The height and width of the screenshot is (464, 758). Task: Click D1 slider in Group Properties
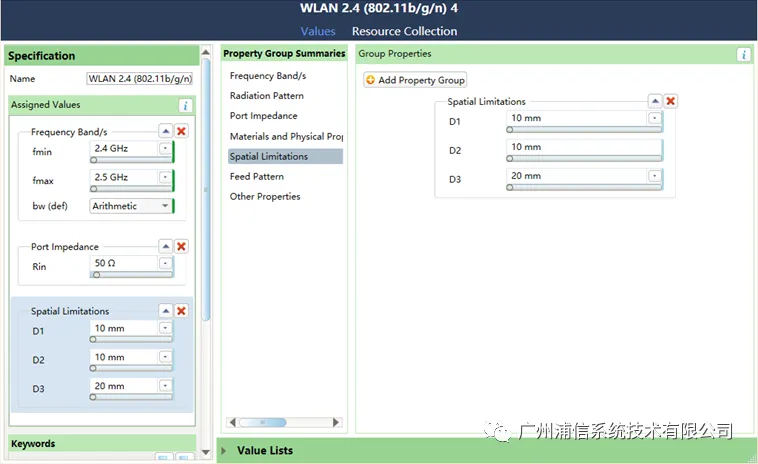click(x=584, y=130)
